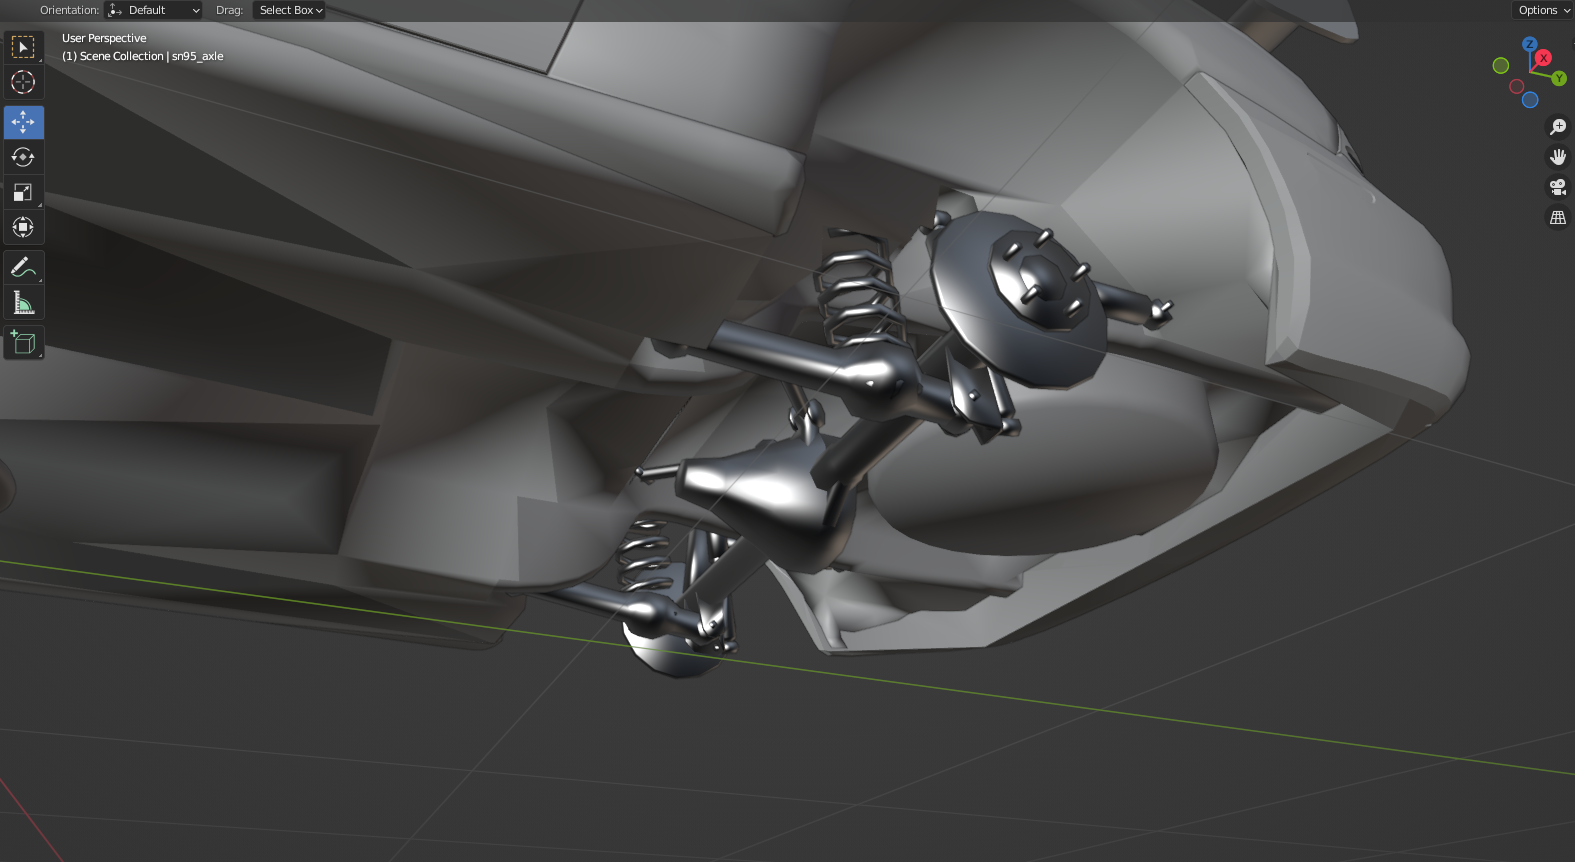The width and height of the screenshot is (1575, 862).
Task: Select the Select Box tool
Action: 23,47
